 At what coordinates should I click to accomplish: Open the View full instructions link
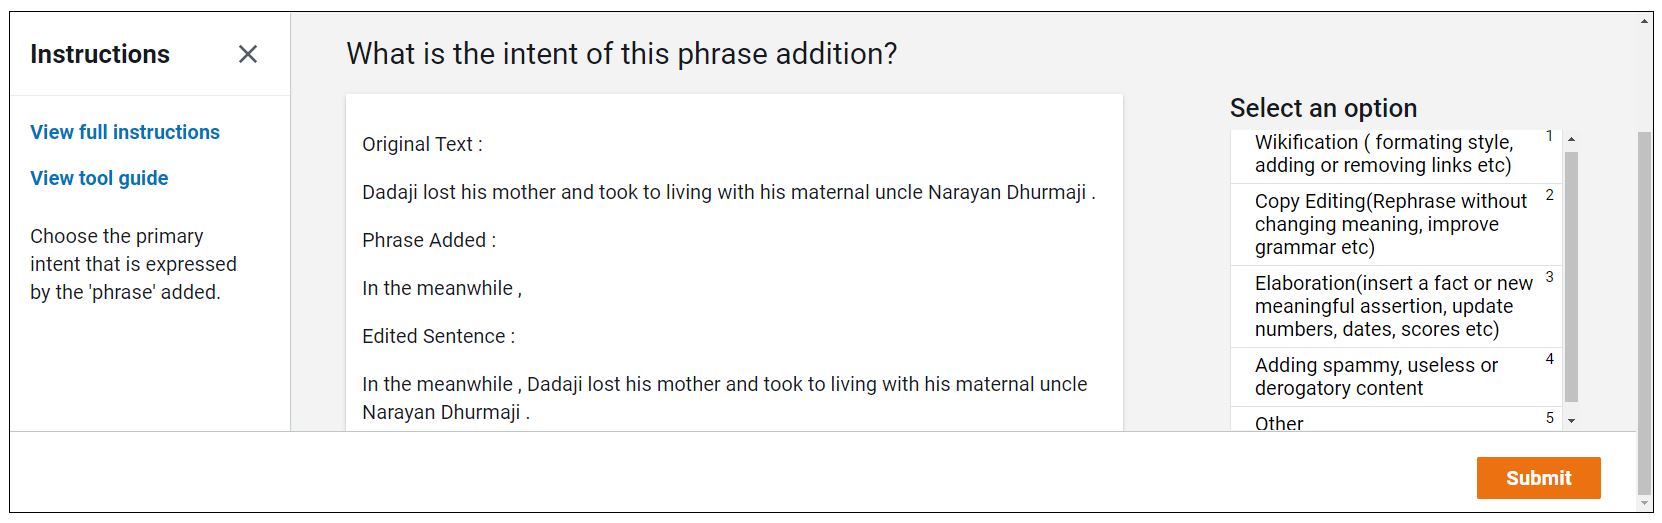(x=125, y=132)
